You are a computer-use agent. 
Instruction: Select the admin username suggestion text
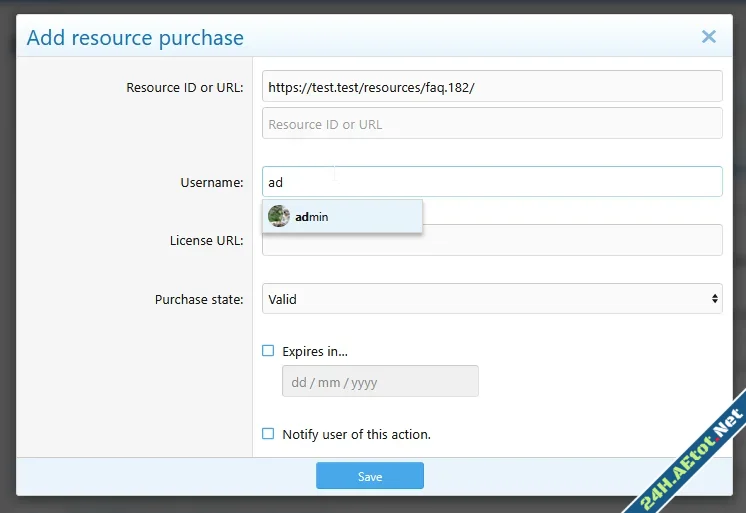tap(312, 217)
